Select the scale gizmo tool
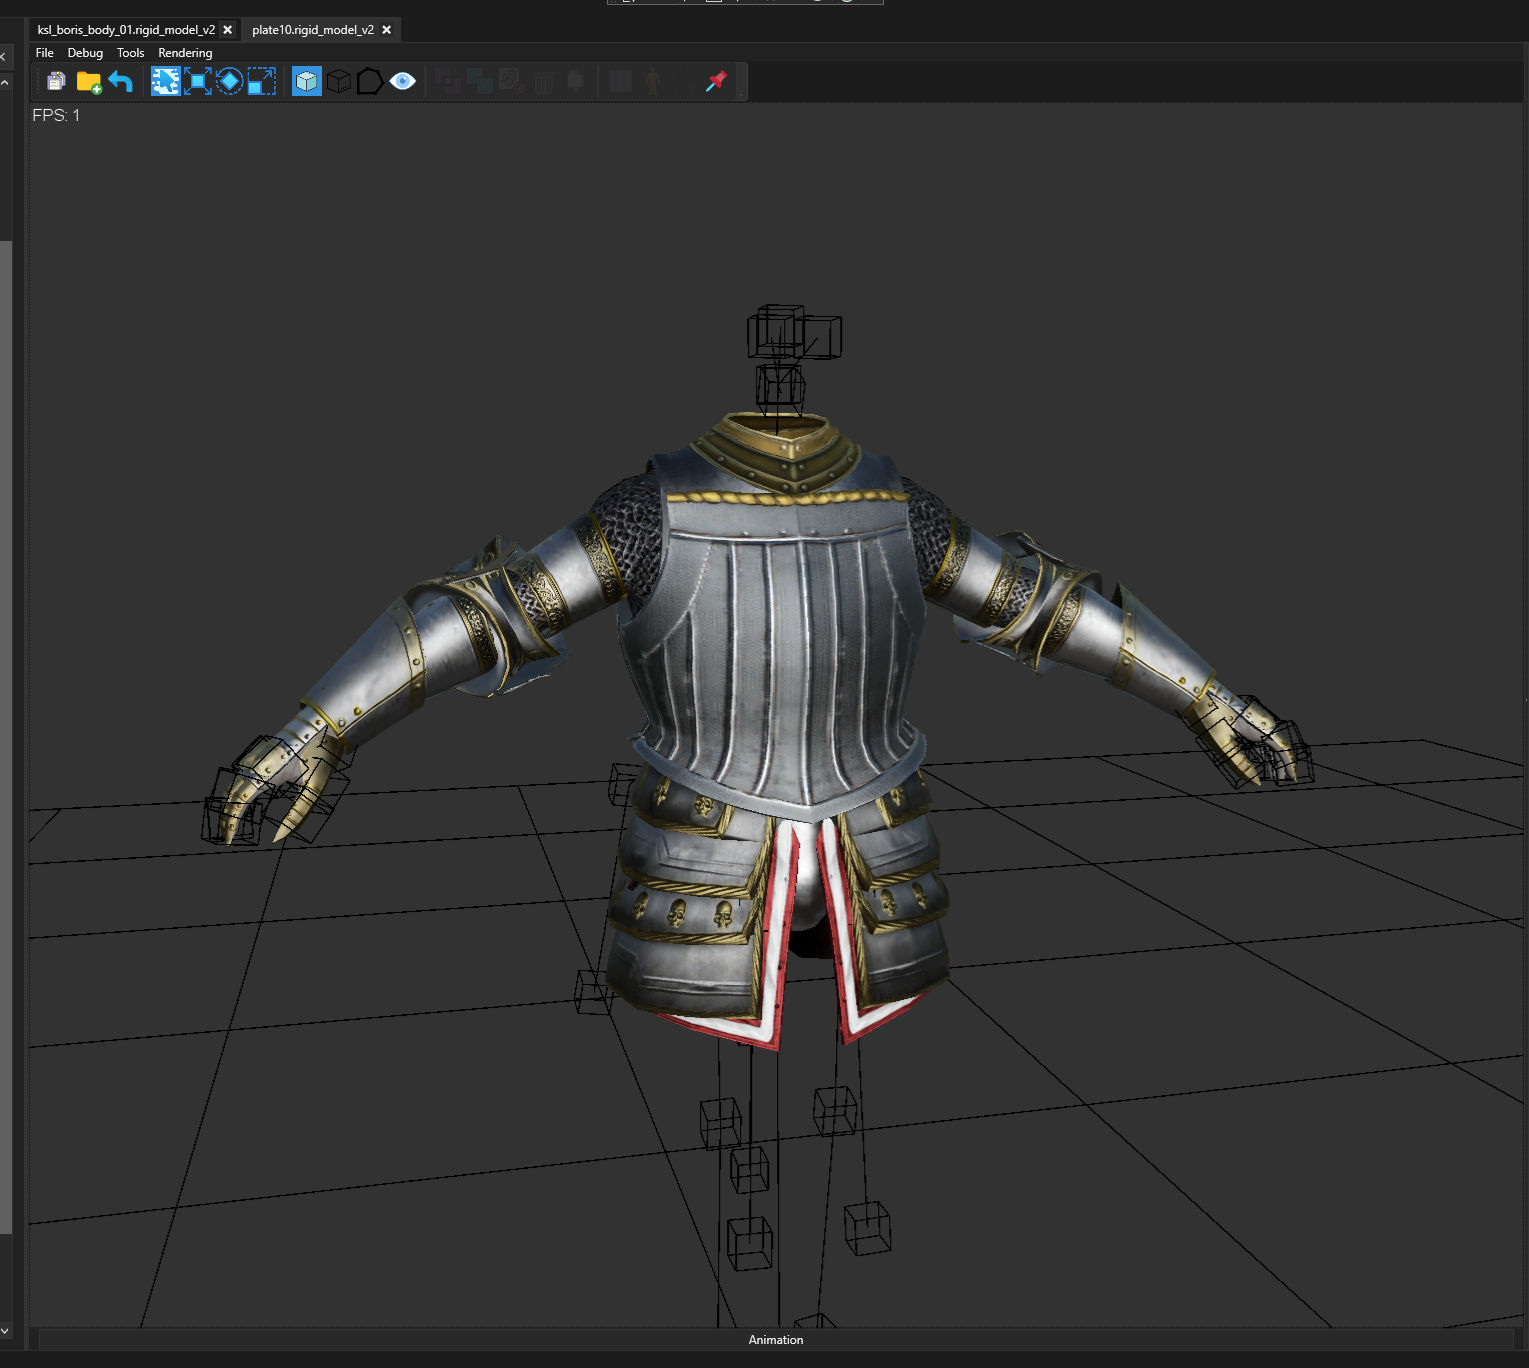Screen dimensions: 1529x1368 tap(262, 81)
